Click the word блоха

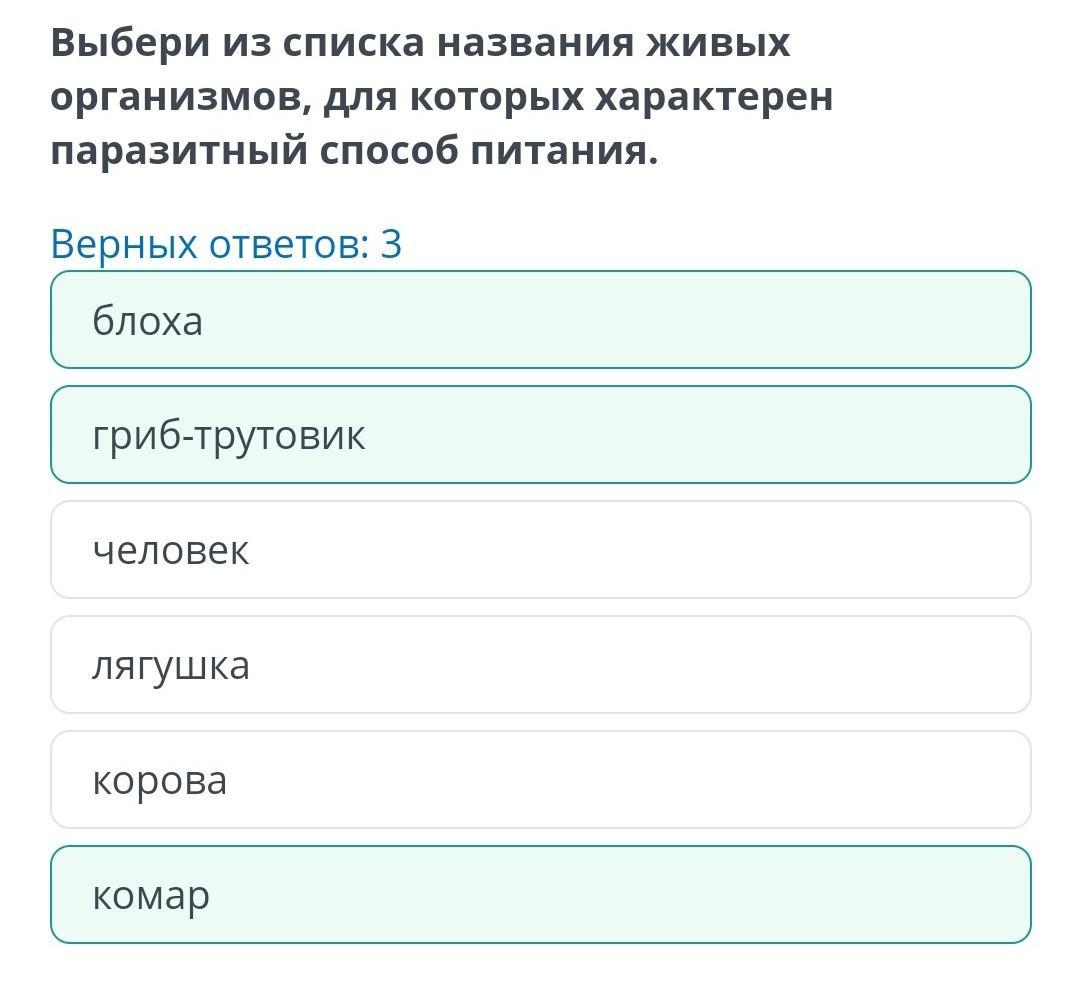tap(147, 321)
